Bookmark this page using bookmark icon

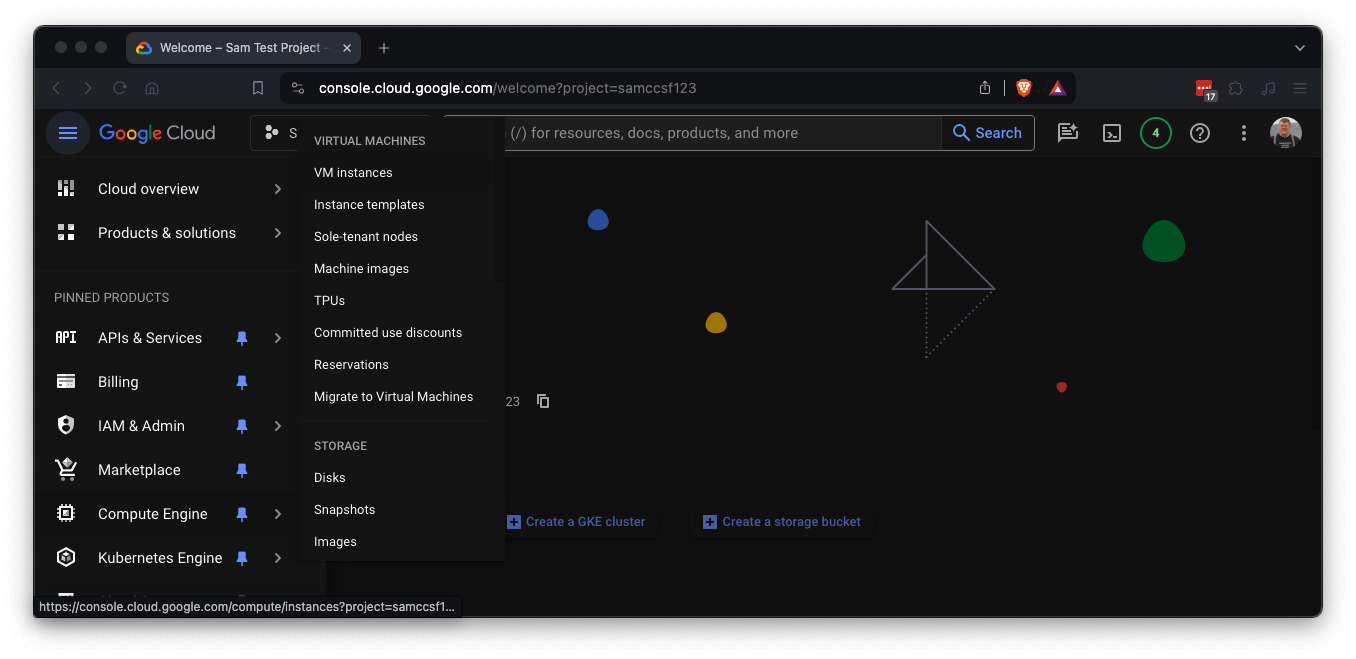click(258, 88)
